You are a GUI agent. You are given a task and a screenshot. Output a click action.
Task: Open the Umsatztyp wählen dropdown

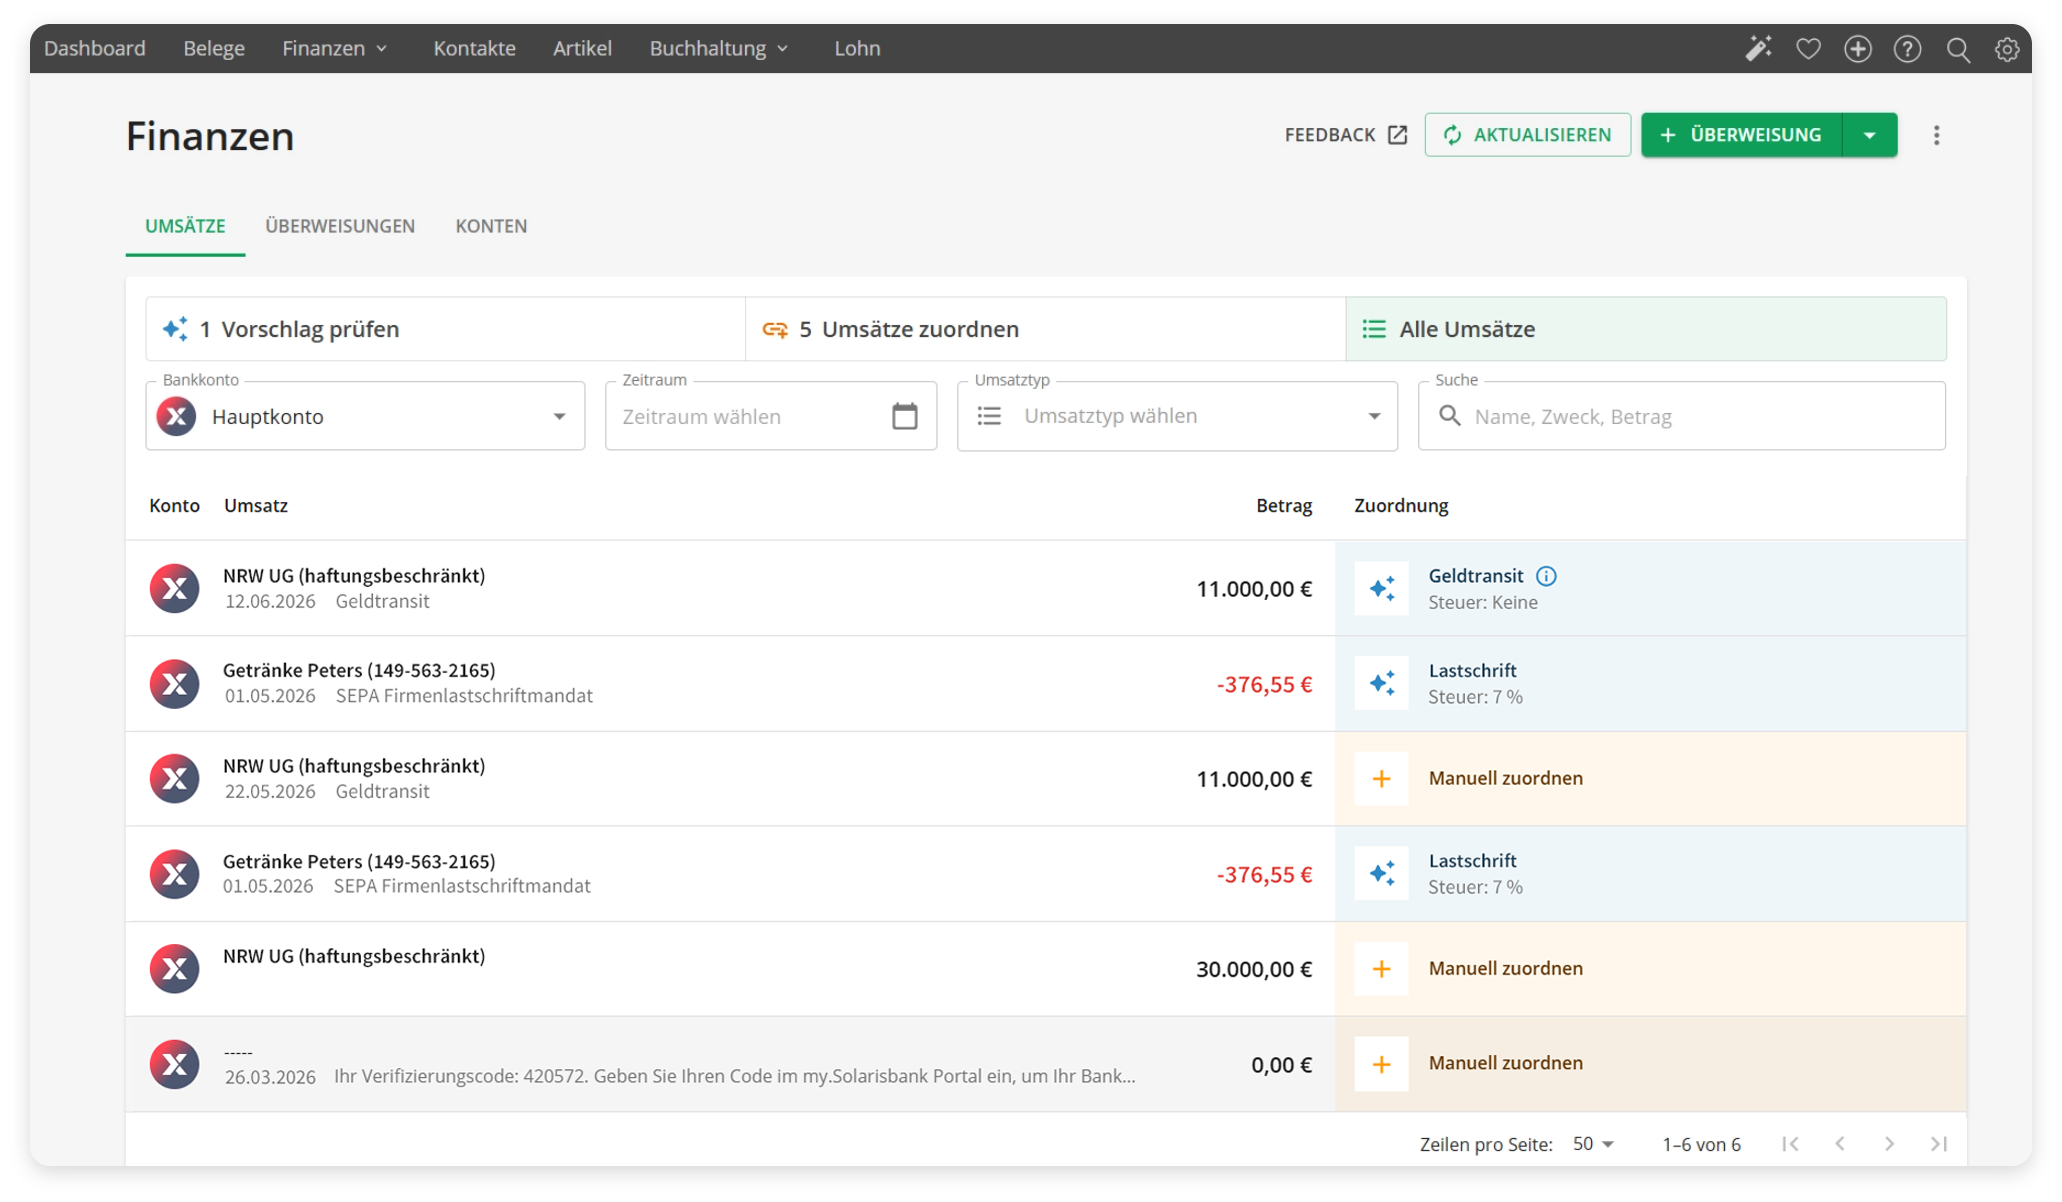[x=1374, y=416]
